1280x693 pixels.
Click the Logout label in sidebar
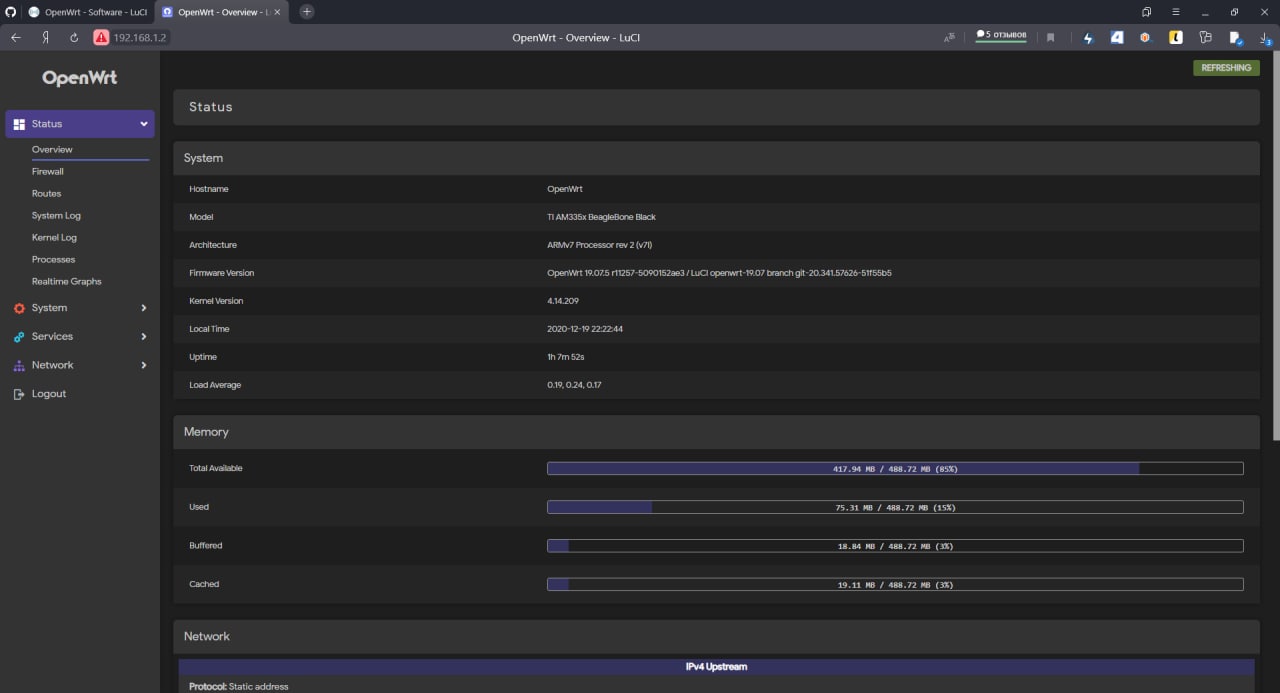click(49, 394)
